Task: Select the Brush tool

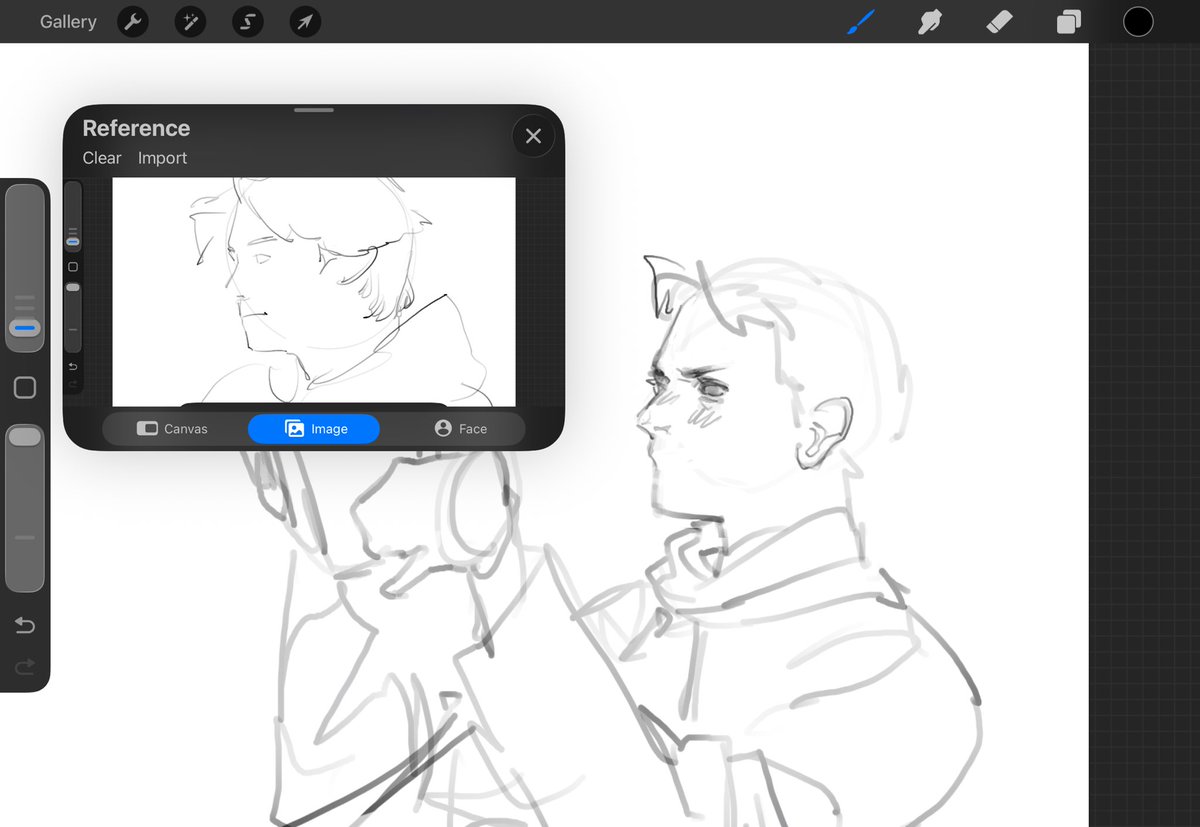Action: (861, 22)
